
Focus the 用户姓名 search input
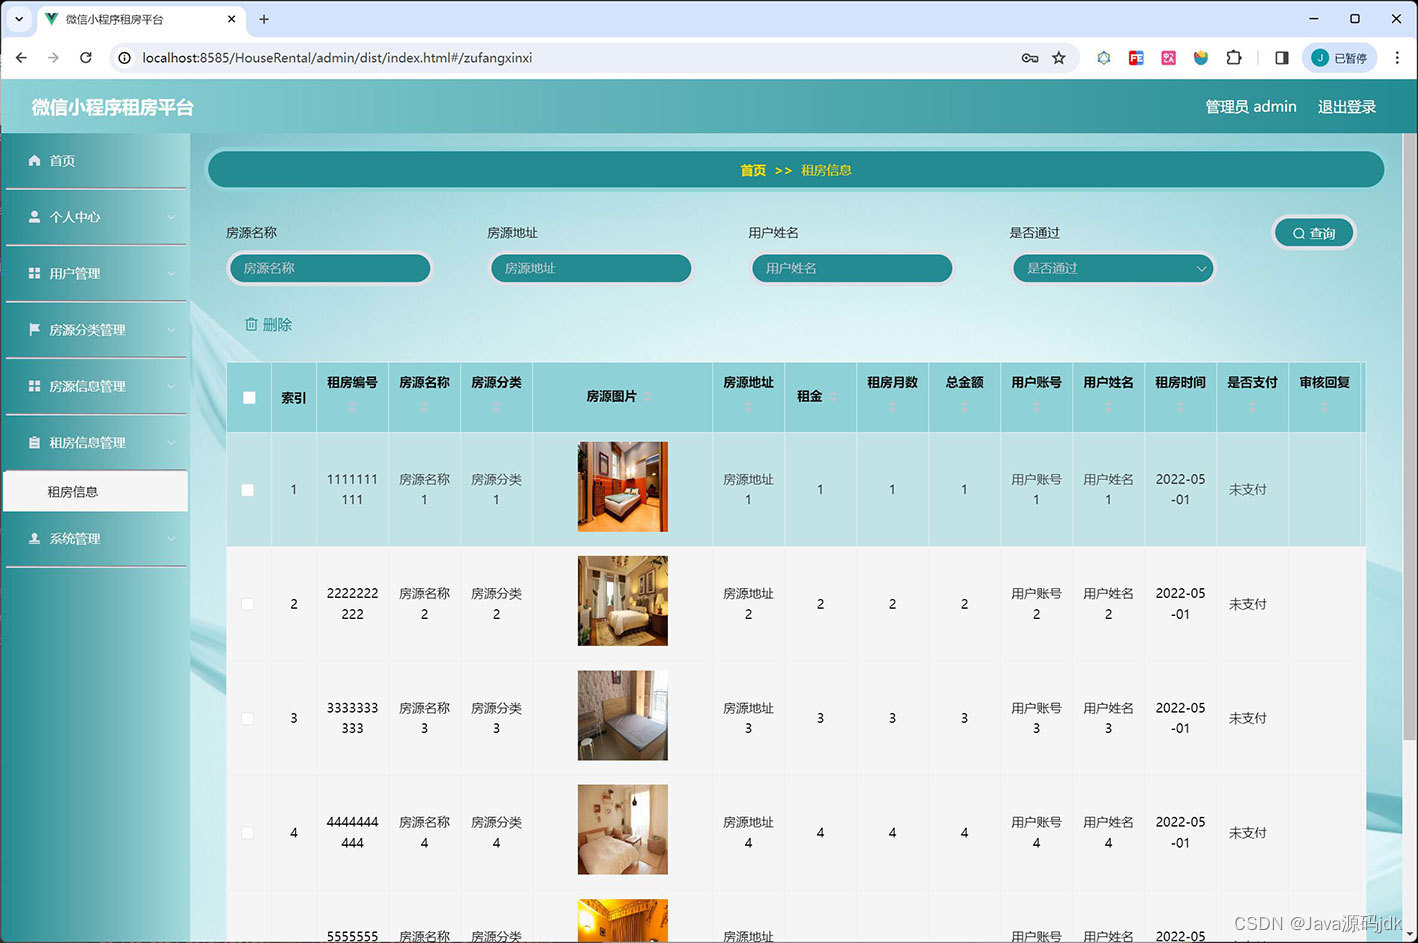click(x=852, y=268)
